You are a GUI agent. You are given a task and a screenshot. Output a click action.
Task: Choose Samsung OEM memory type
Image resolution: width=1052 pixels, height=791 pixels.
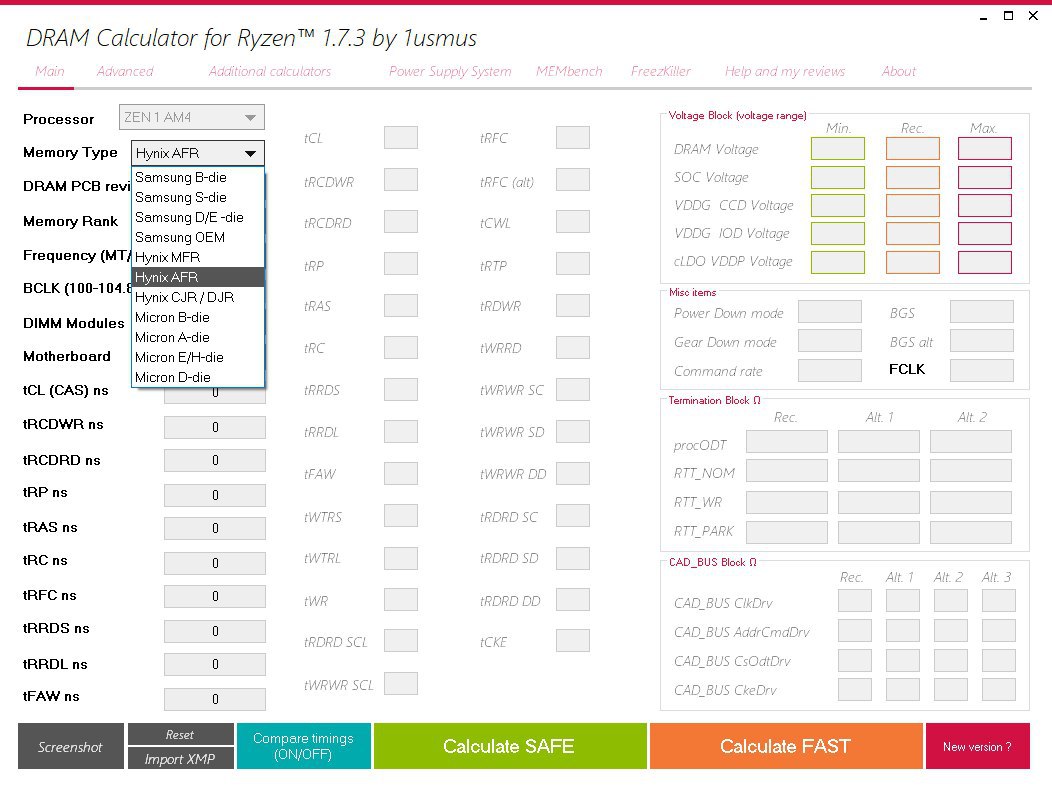click(198, 238)
